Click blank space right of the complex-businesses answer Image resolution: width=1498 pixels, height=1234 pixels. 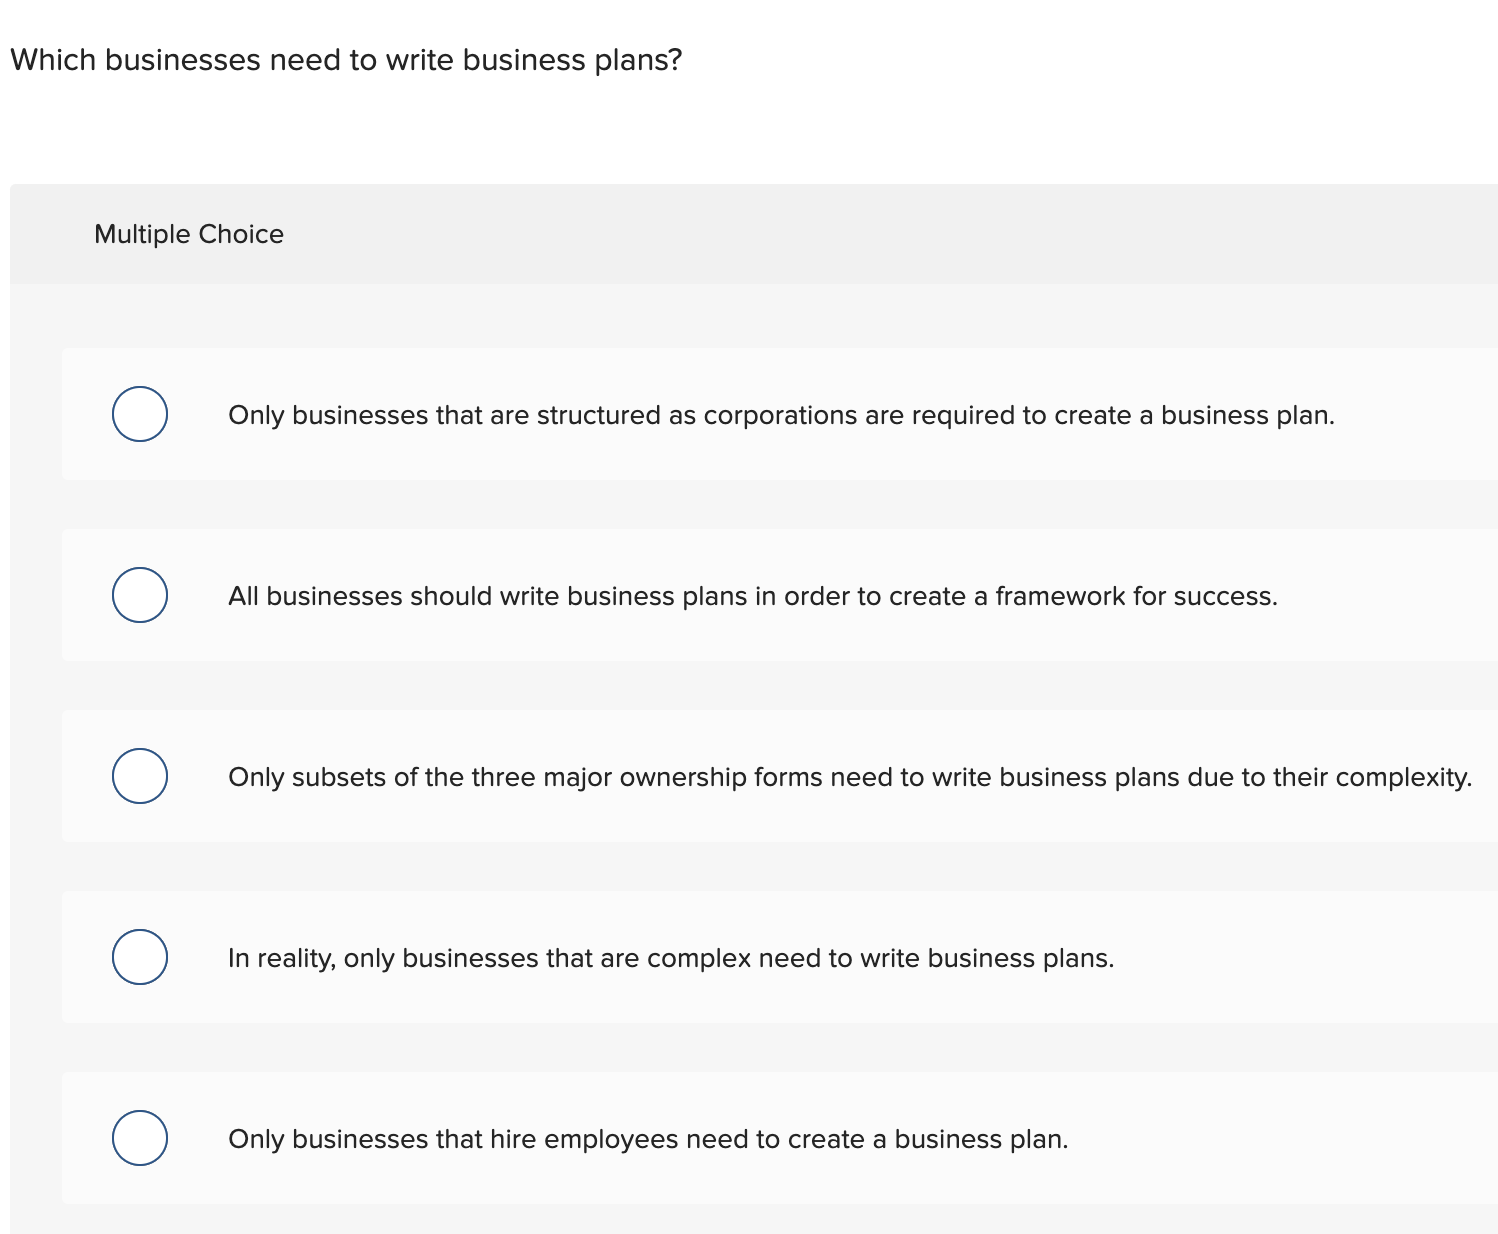click(x=1300, y=958)
